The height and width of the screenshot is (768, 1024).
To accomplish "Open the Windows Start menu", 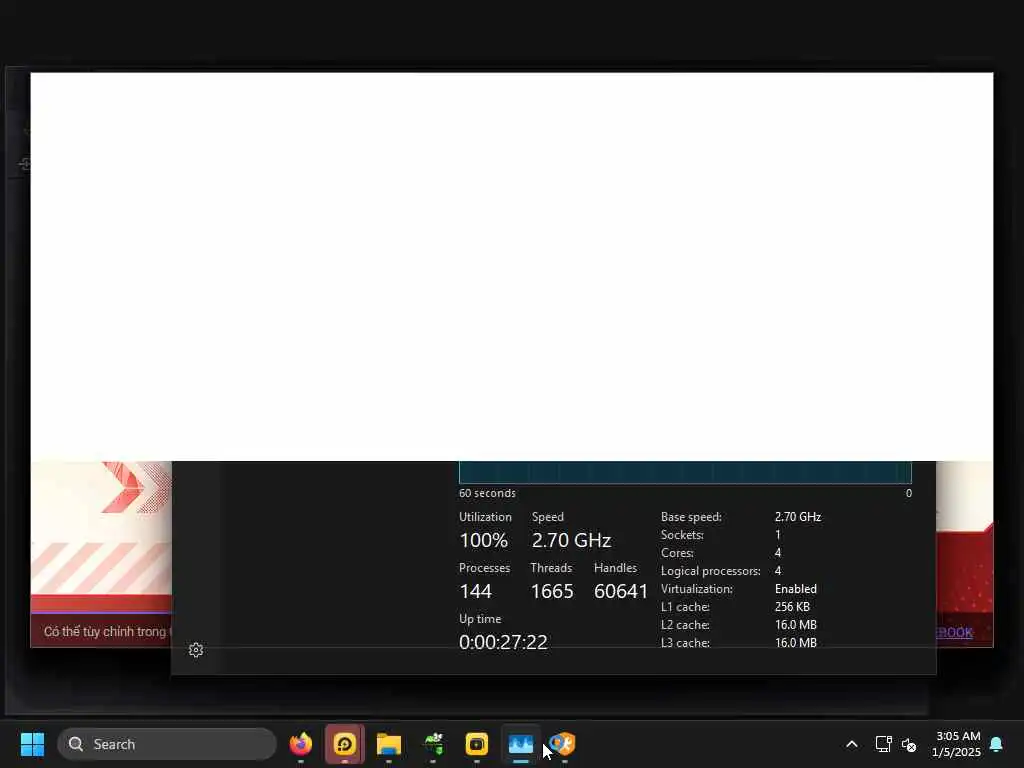I will click(x=32, y=744).
